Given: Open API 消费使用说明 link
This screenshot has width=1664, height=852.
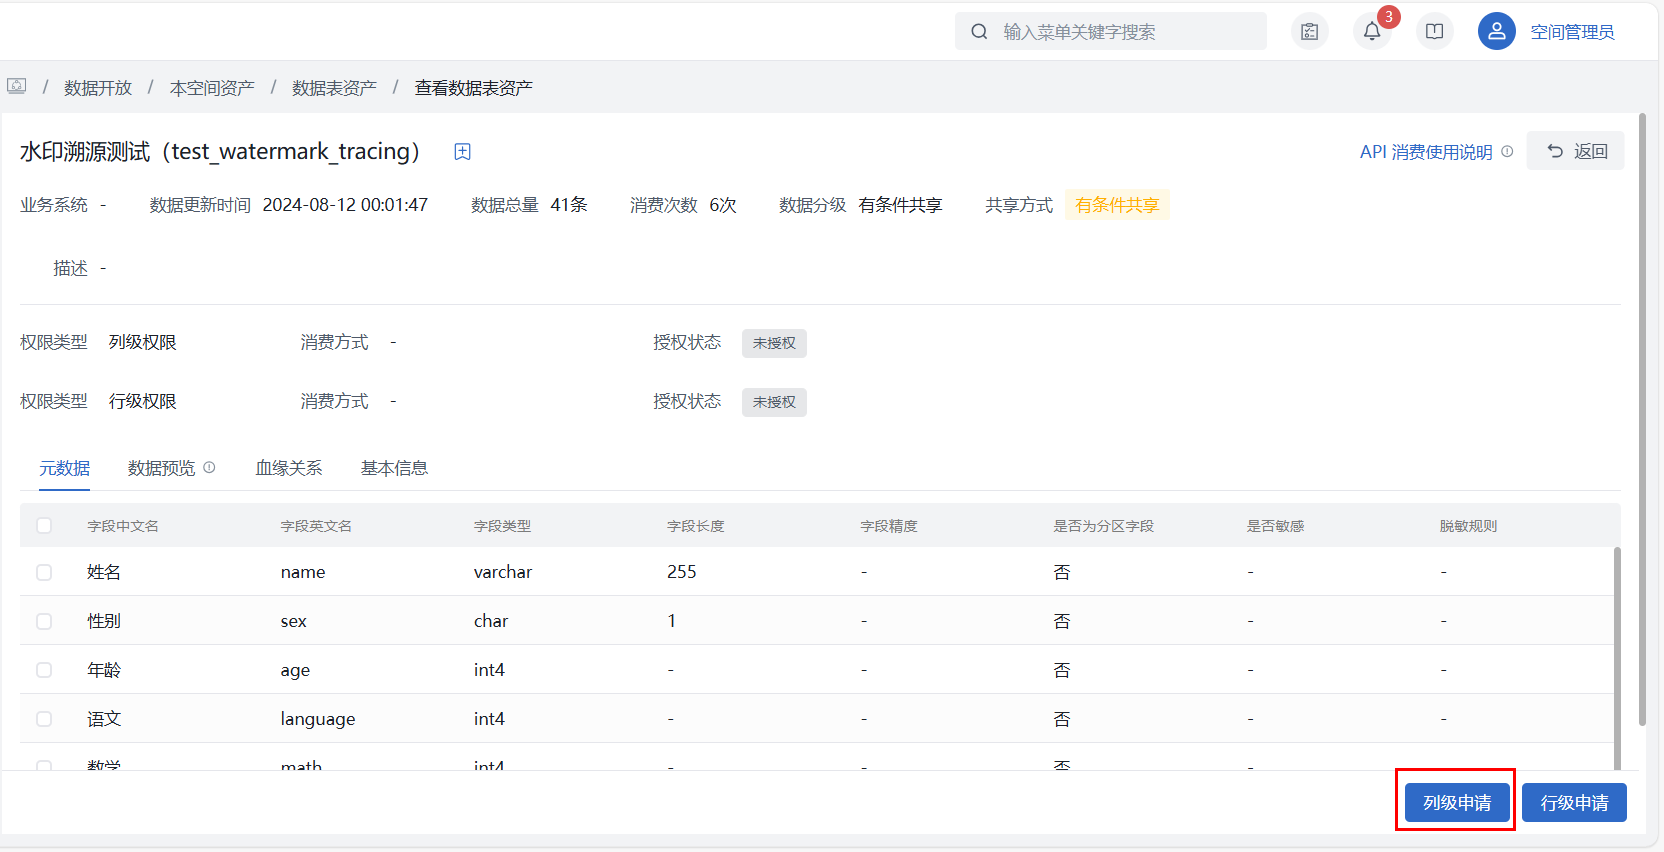Looking at the screenshot, I should pos(1425,152).
